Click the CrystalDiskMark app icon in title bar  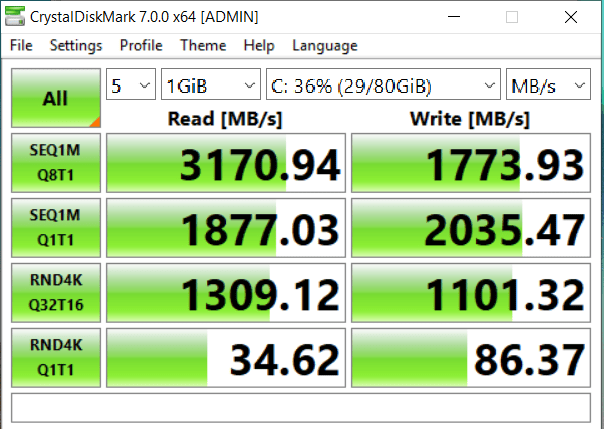pos(15,17)
